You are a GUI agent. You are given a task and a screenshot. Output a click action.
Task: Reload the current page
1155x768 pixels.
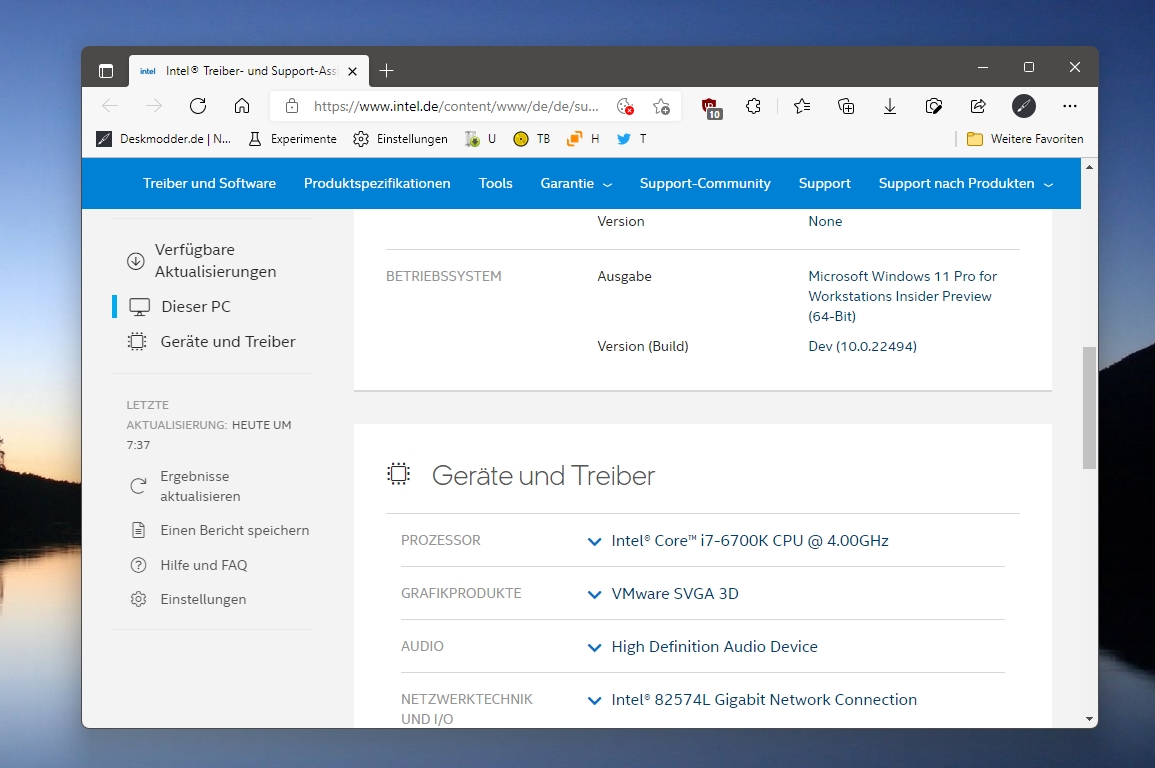(x=197, y=106)
